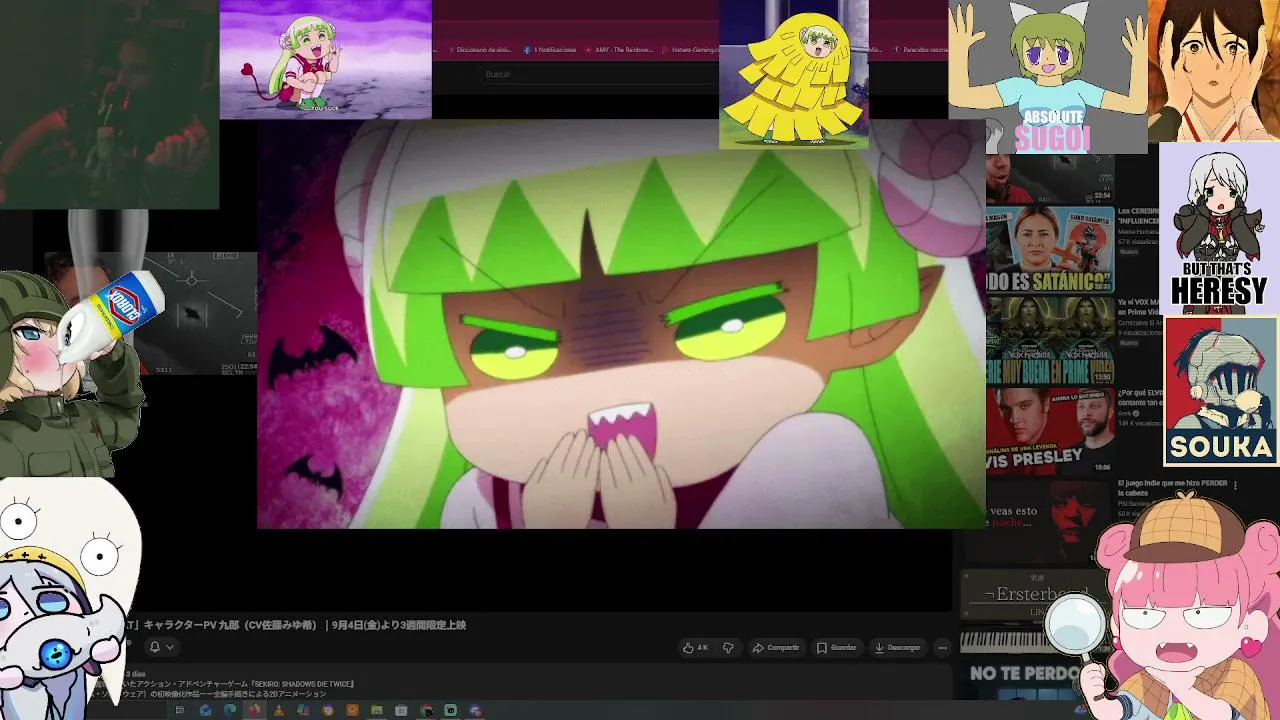This screenshot has height=720, width=1280.
Task: Open File Explorer folder in the taskbar
Action: pyautogui.click(x=376, y=710)
